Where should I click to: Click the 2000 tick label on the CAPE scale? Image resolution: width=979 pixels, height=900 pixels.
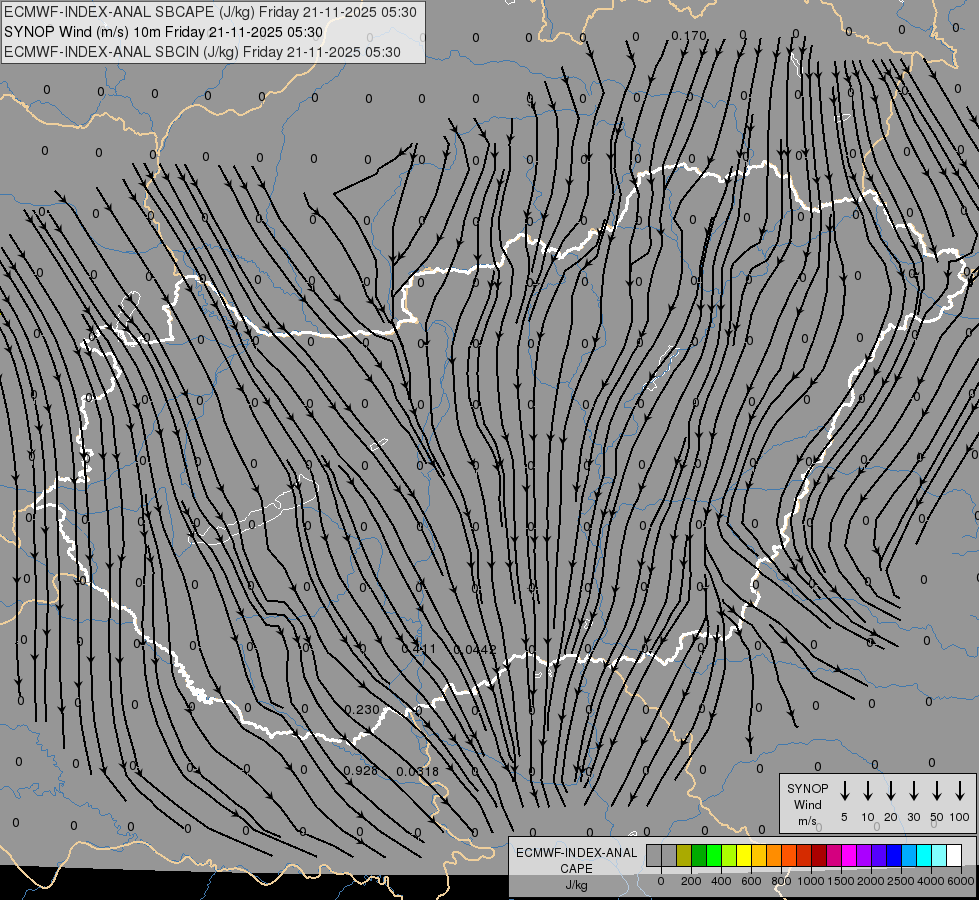tap(870, 881)
